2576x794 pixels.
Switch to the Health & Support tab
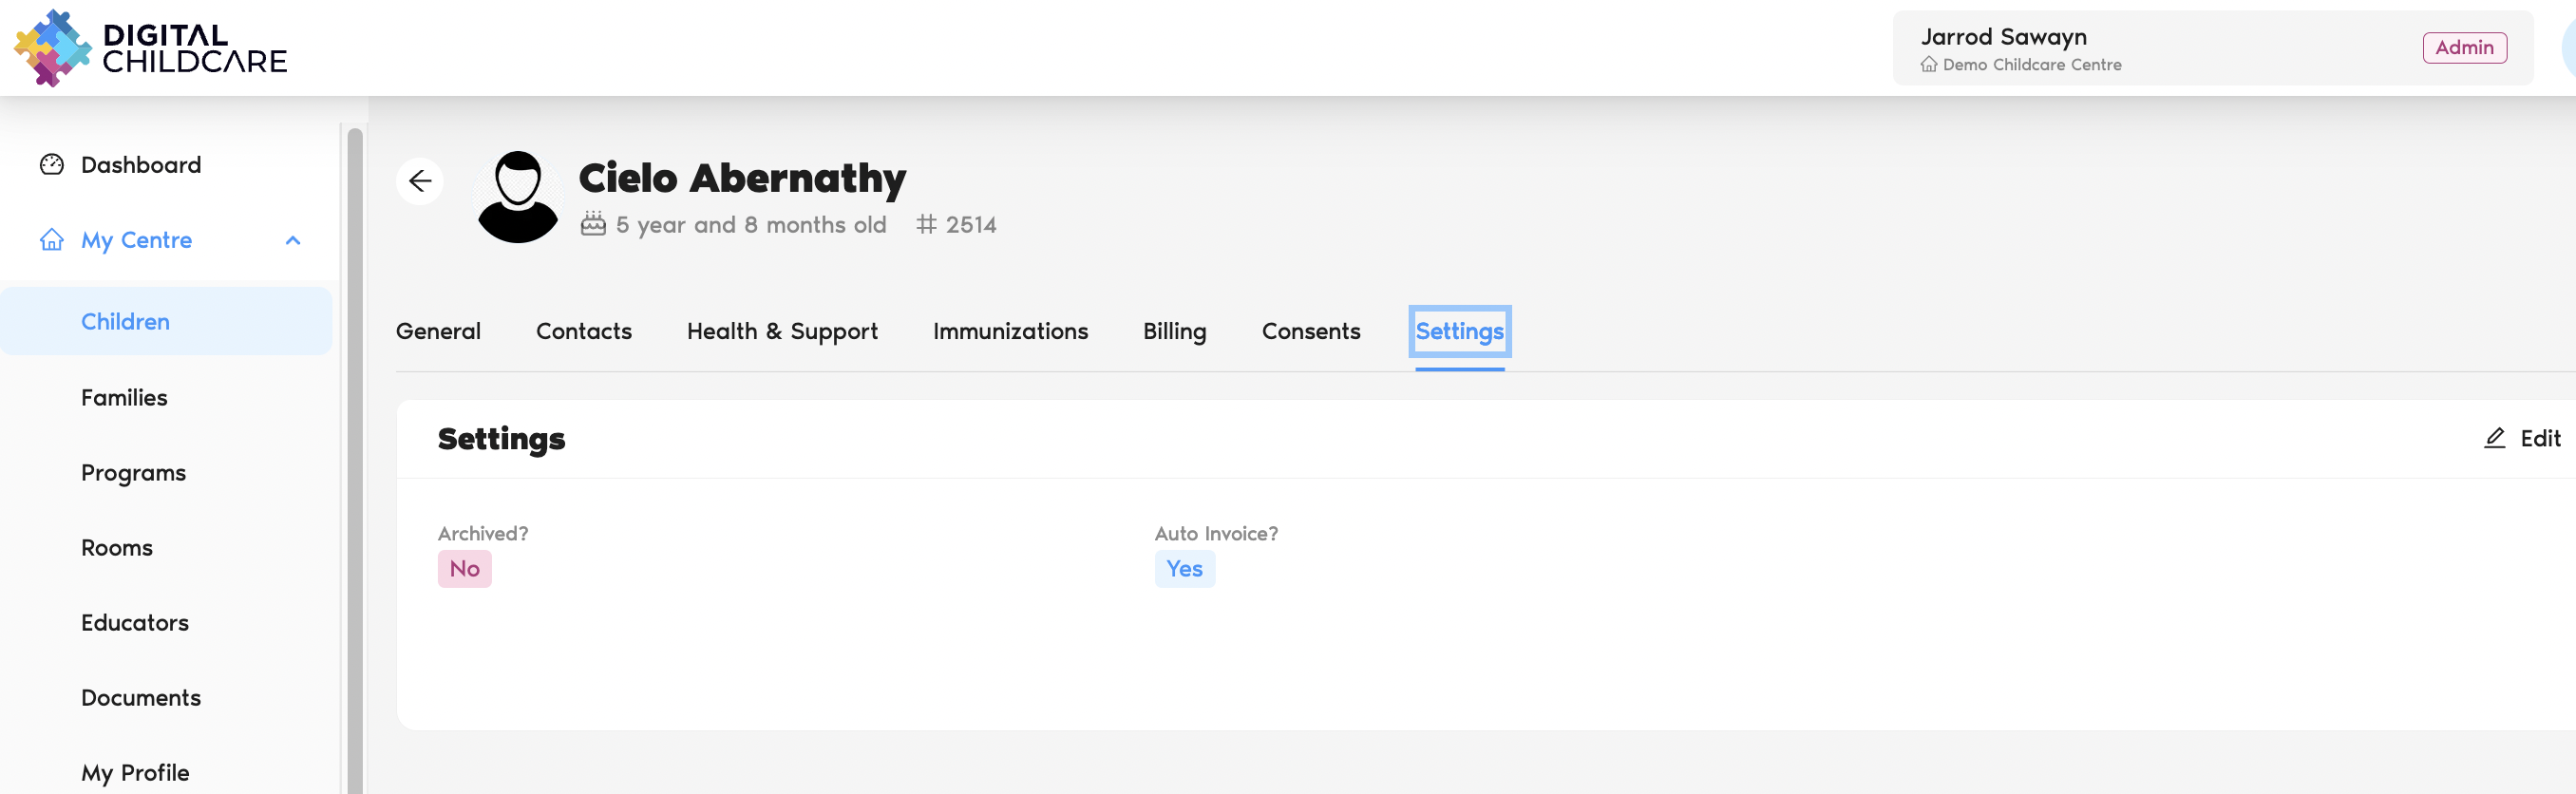tap(782, 331)
